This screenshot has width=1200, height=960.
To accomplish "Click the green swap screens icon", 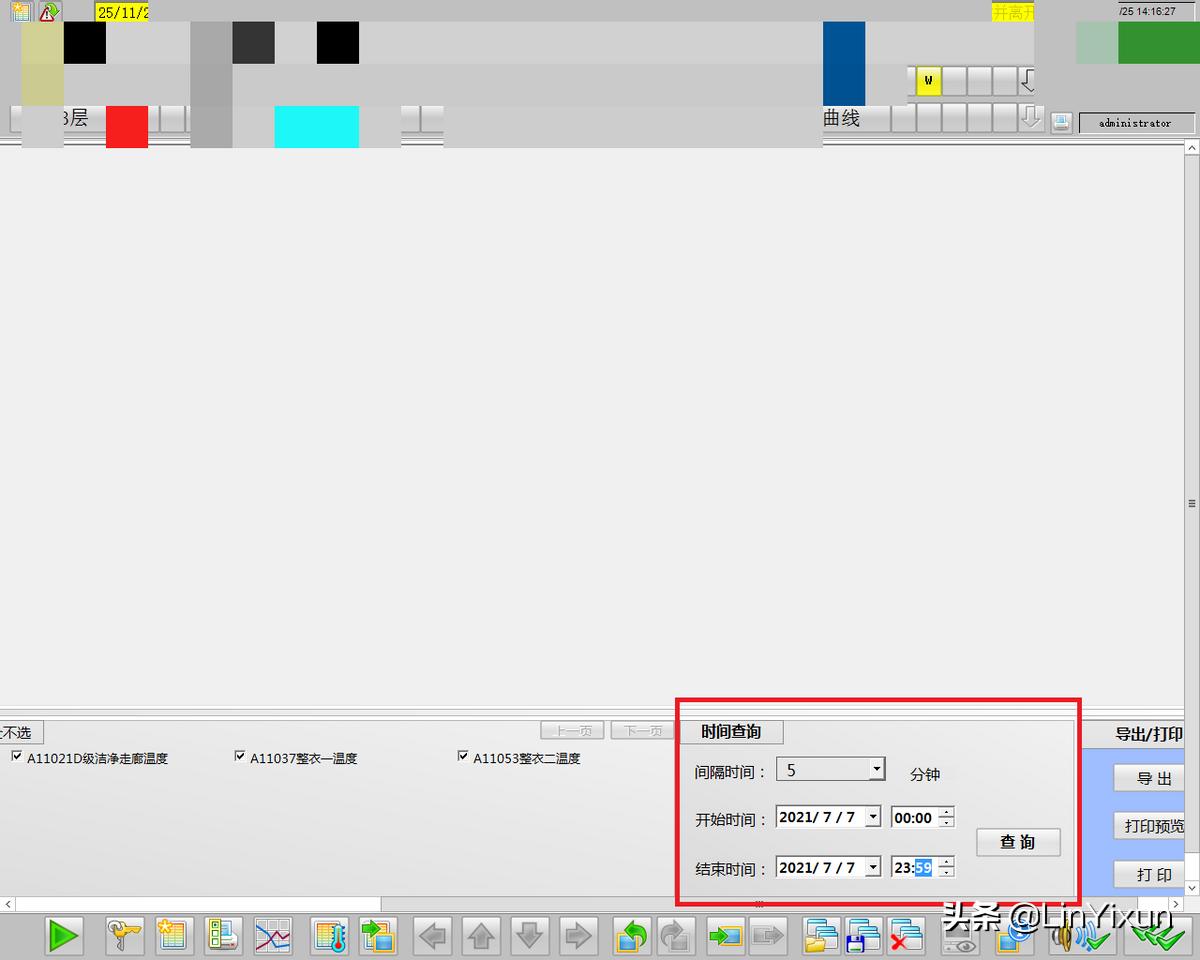I will tap(378, 936).
